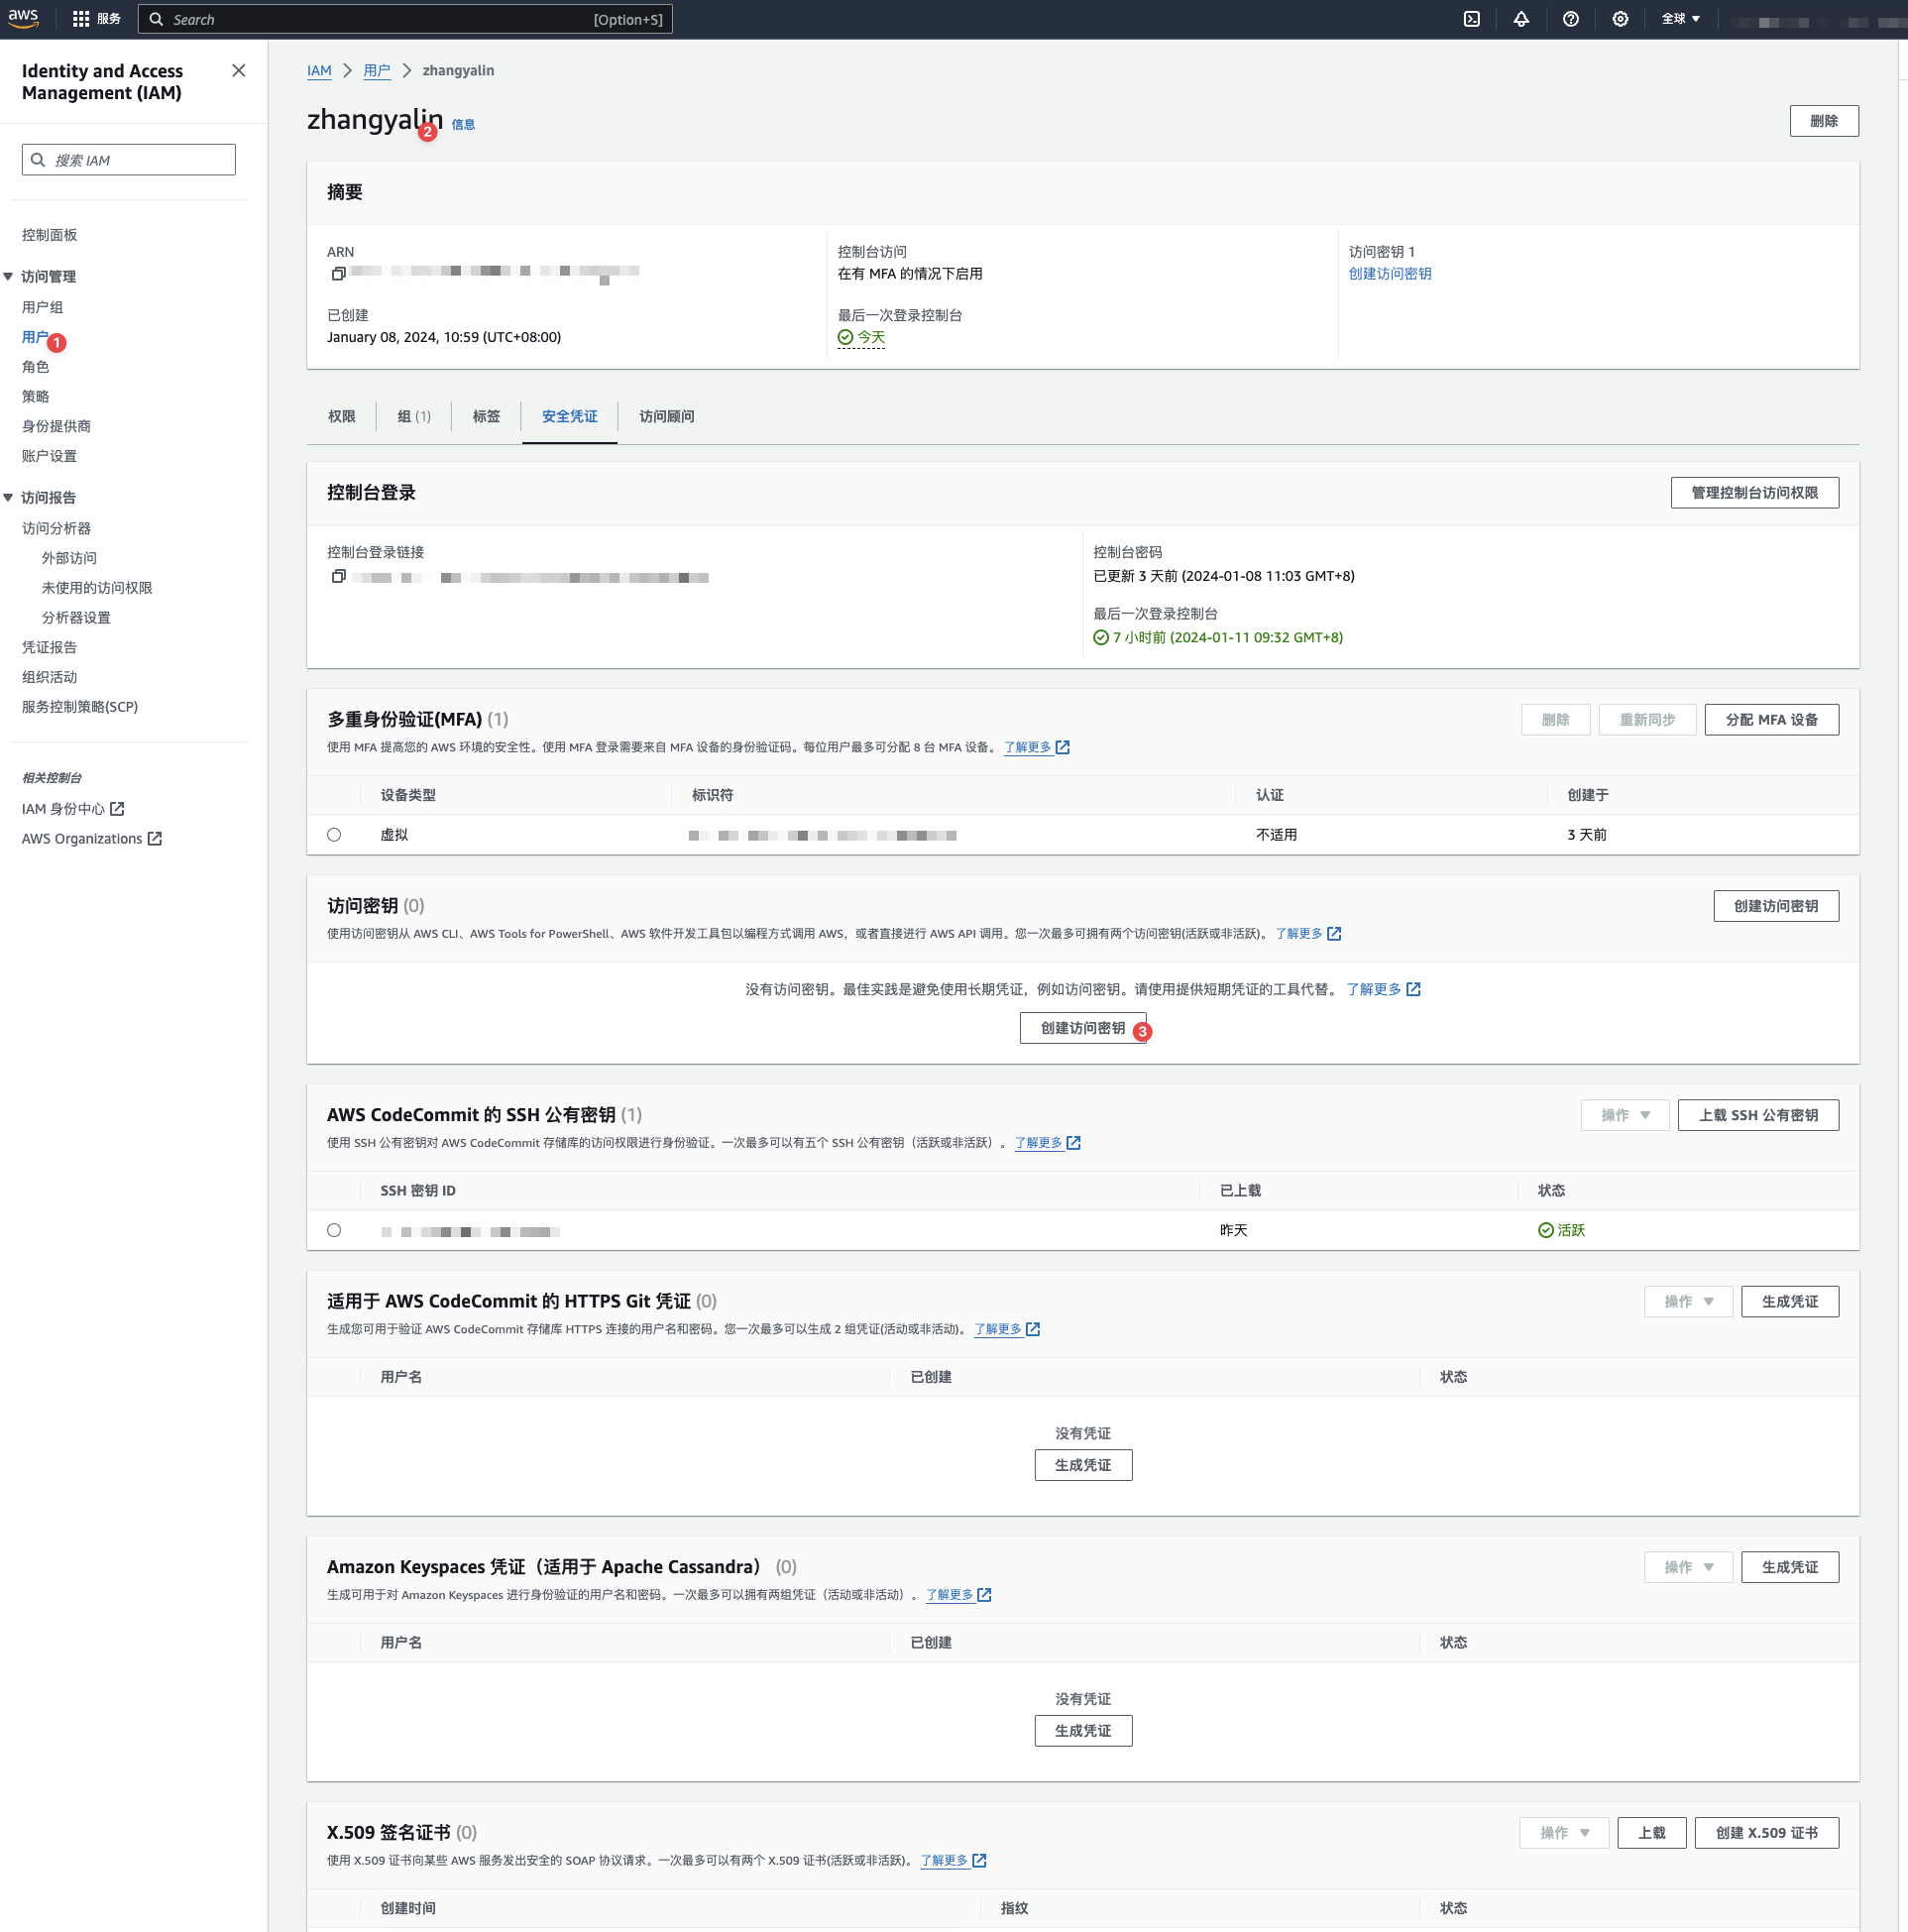This screenshot has width=1908, height=1932.
Task: Click the 创建访问密钥 link in summary
Action: coord(1390,273)
